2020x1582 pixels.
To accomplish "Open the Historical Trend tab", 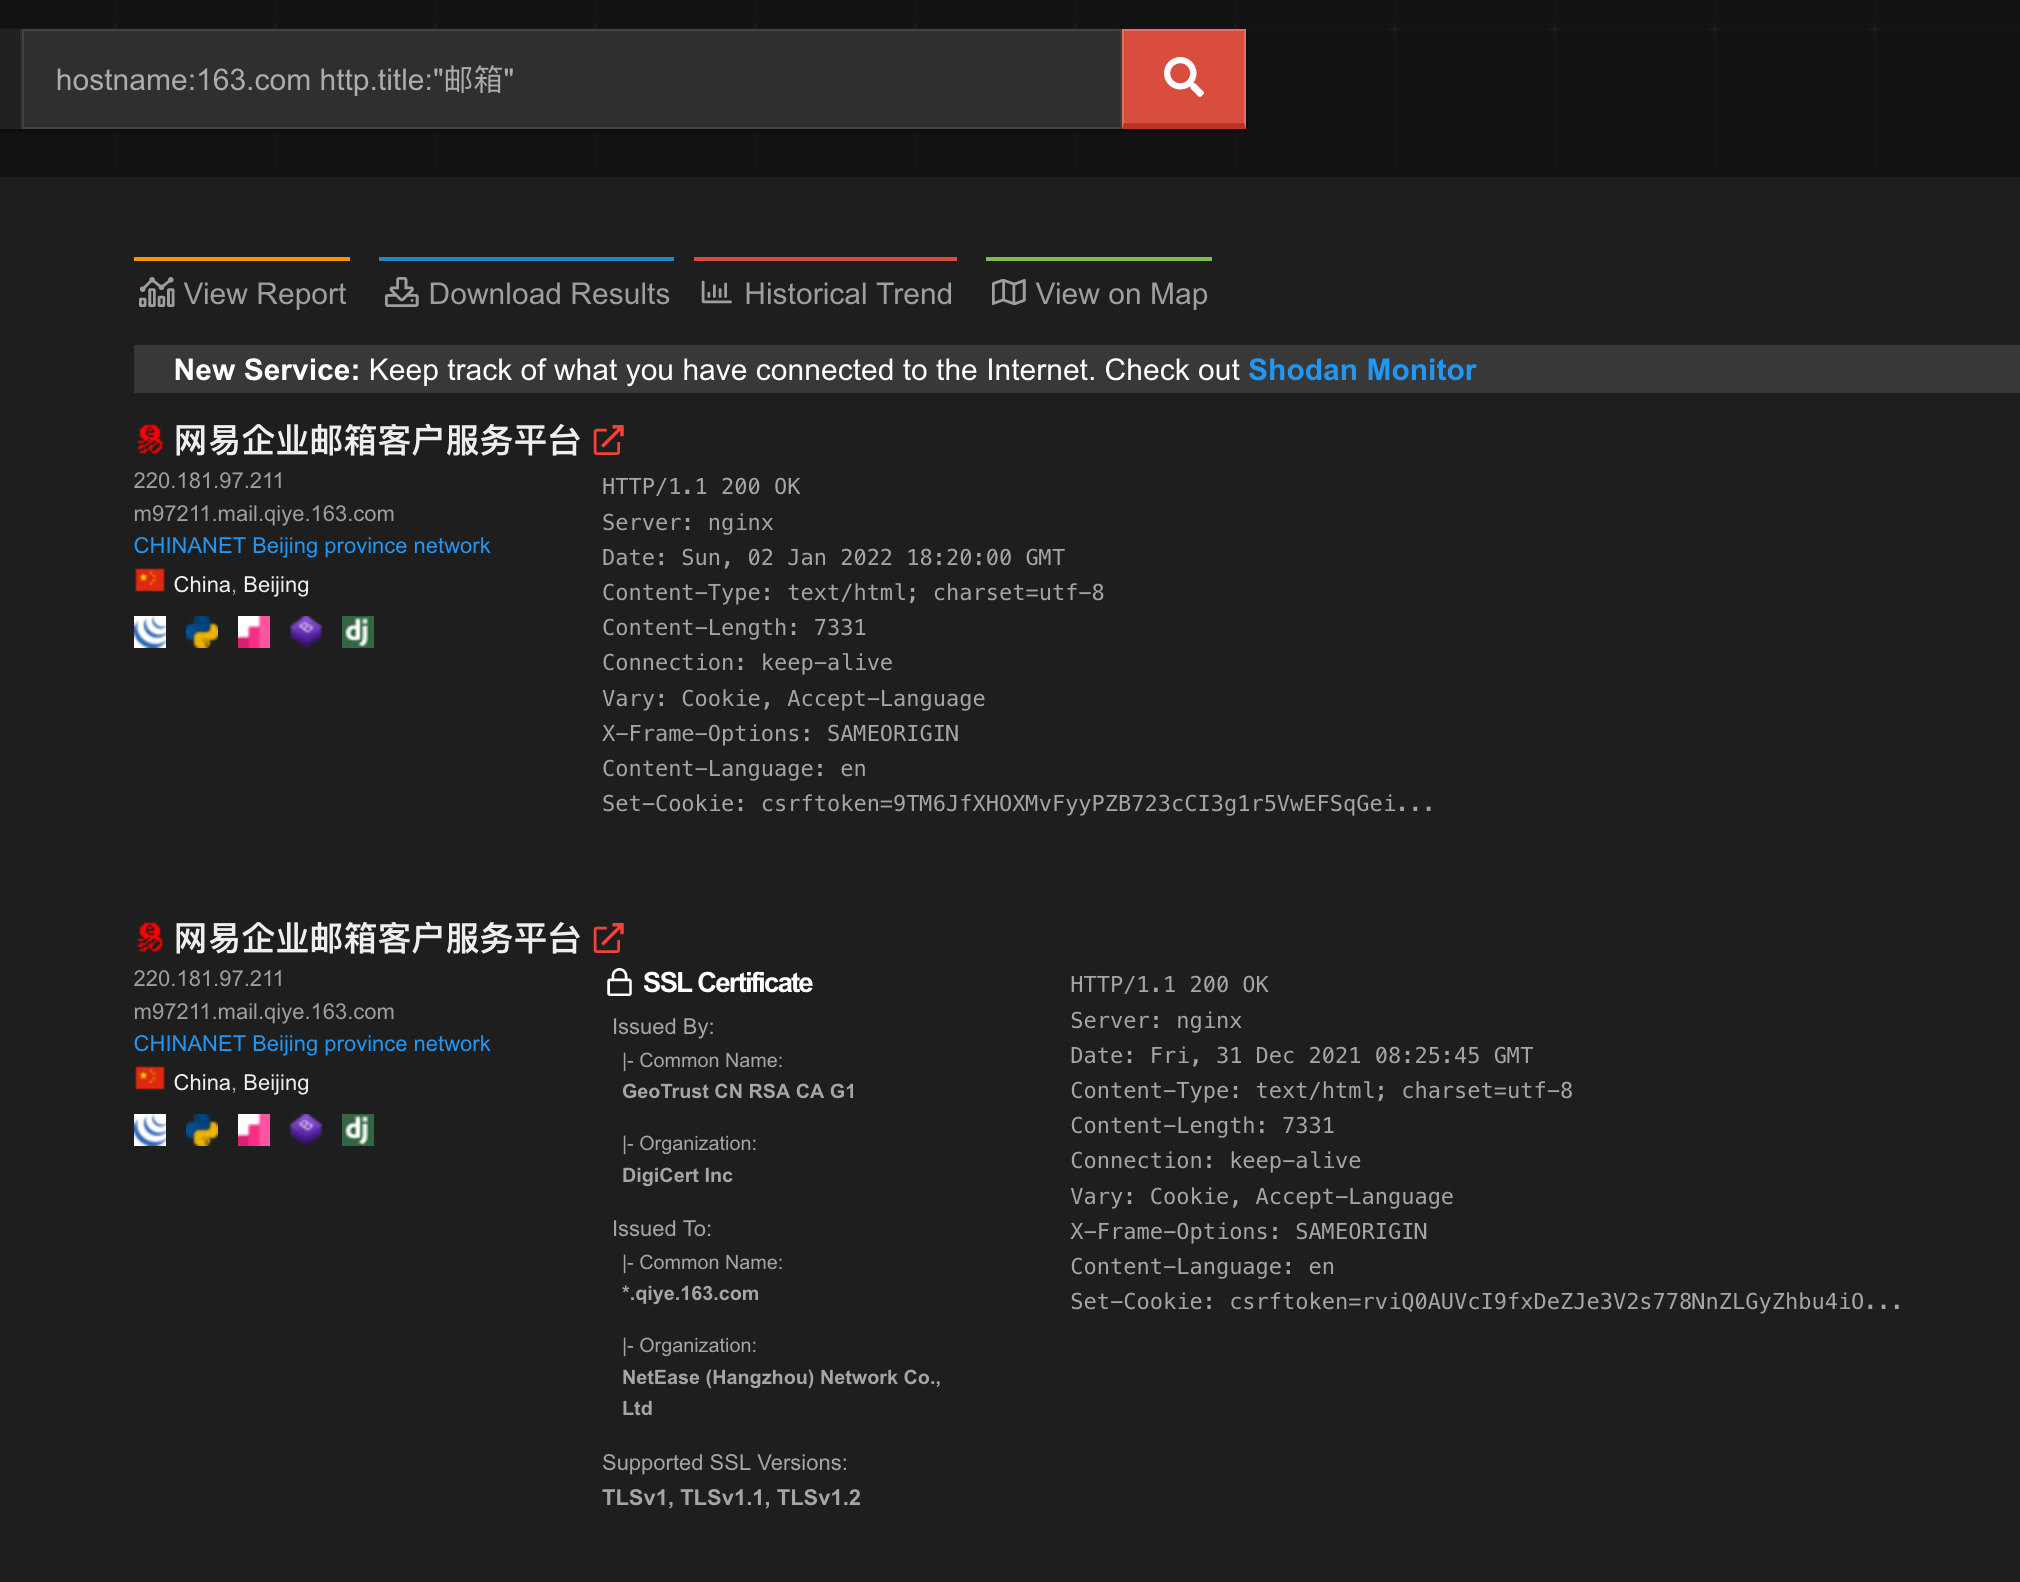I will click(x=826, y=293).
